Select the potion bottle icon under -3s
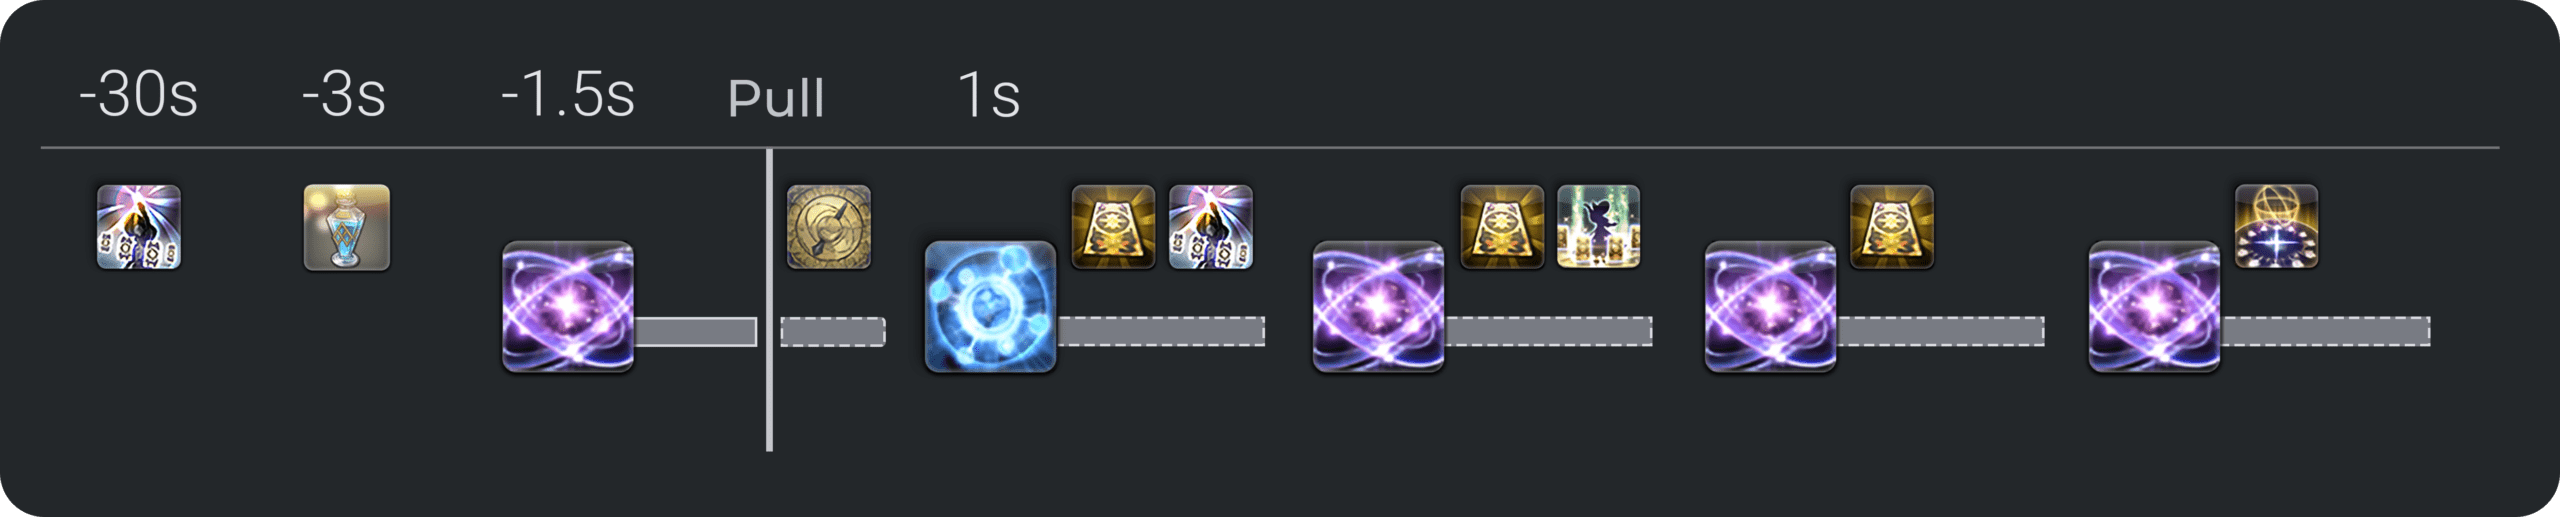 [x=347, y=227]
